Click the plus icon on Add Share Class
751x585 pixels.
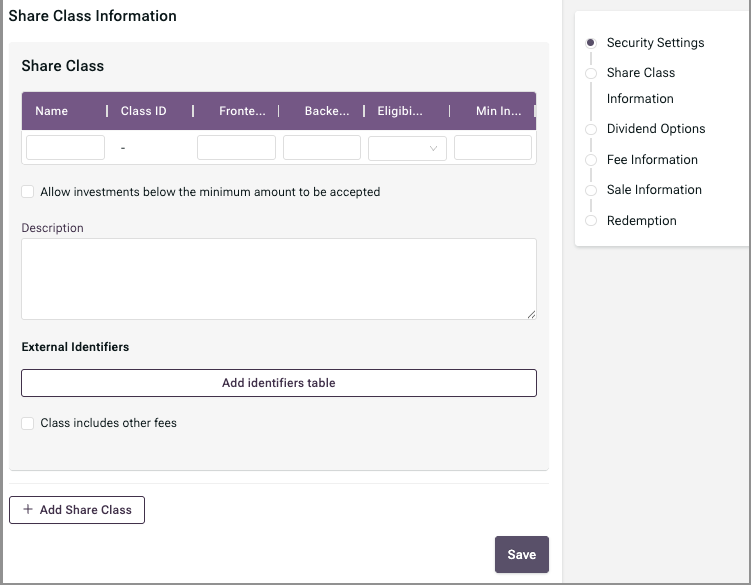(x=28, y=509)
